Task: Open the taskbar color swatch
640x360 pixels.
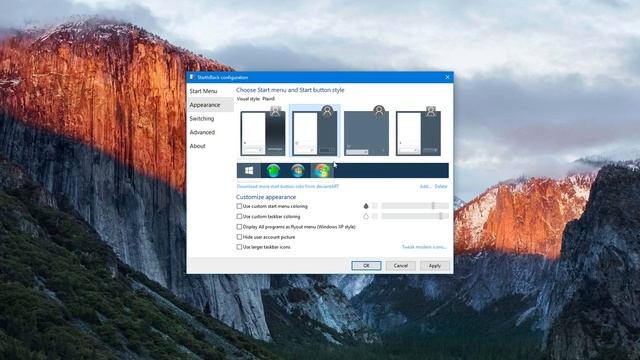Action: click(375, 216)
